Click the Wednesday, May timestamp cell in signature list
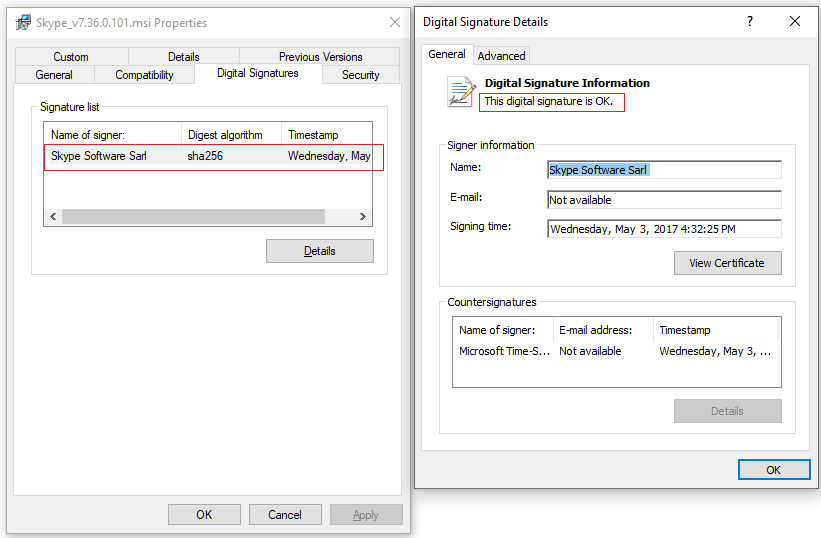Viewport: 821px width, 538px height. (x=329, y=156)
